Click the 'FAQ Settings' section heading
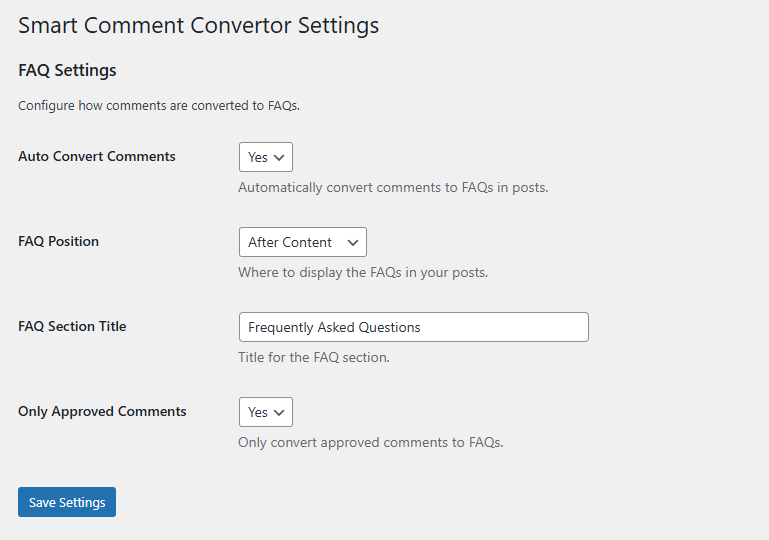The height and width of the screenshot is (540, 769). 67,70
